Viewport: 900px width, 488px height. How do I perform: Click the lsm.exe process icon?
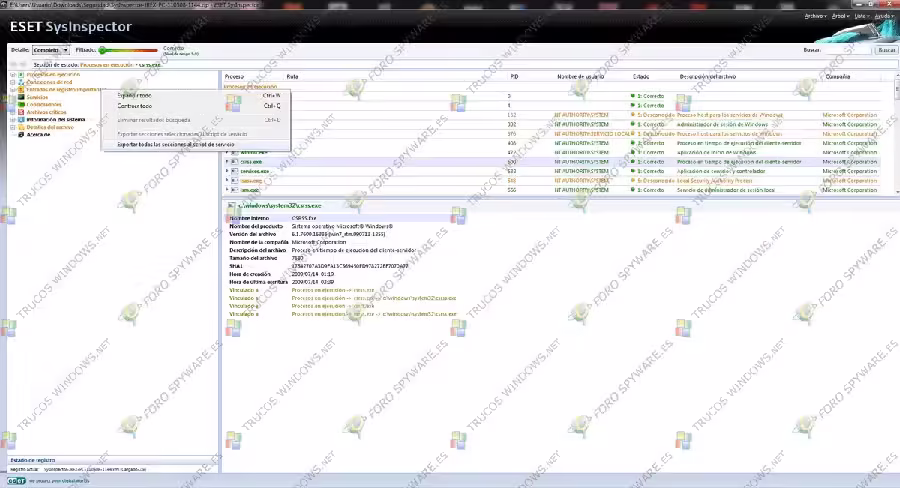tap(235, 189)
